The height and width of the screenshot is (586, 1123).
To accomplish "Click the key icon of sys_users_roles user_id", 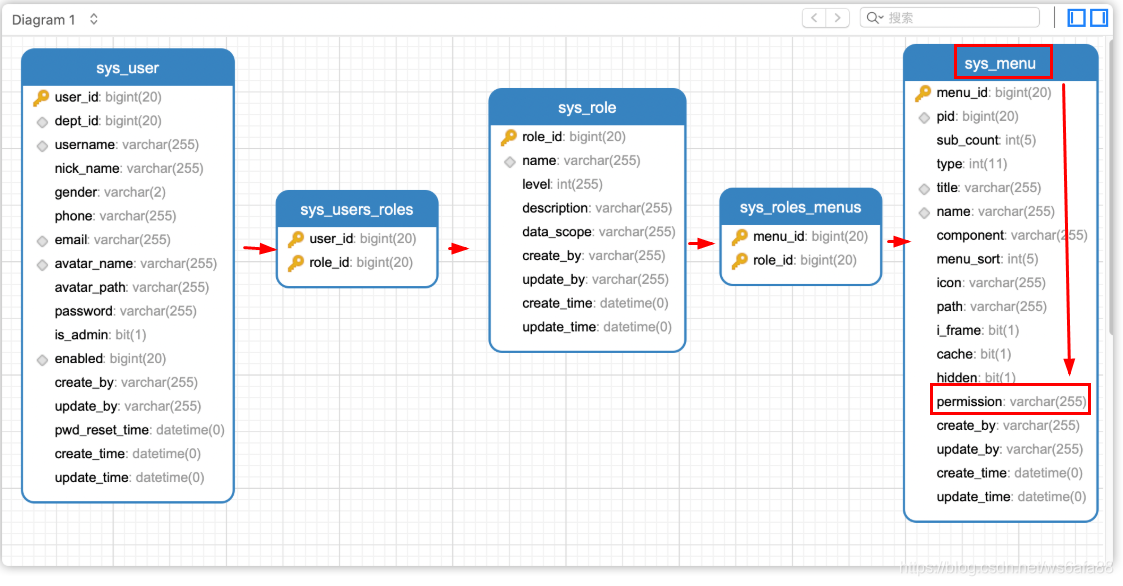I will click(x=296, y=239).
